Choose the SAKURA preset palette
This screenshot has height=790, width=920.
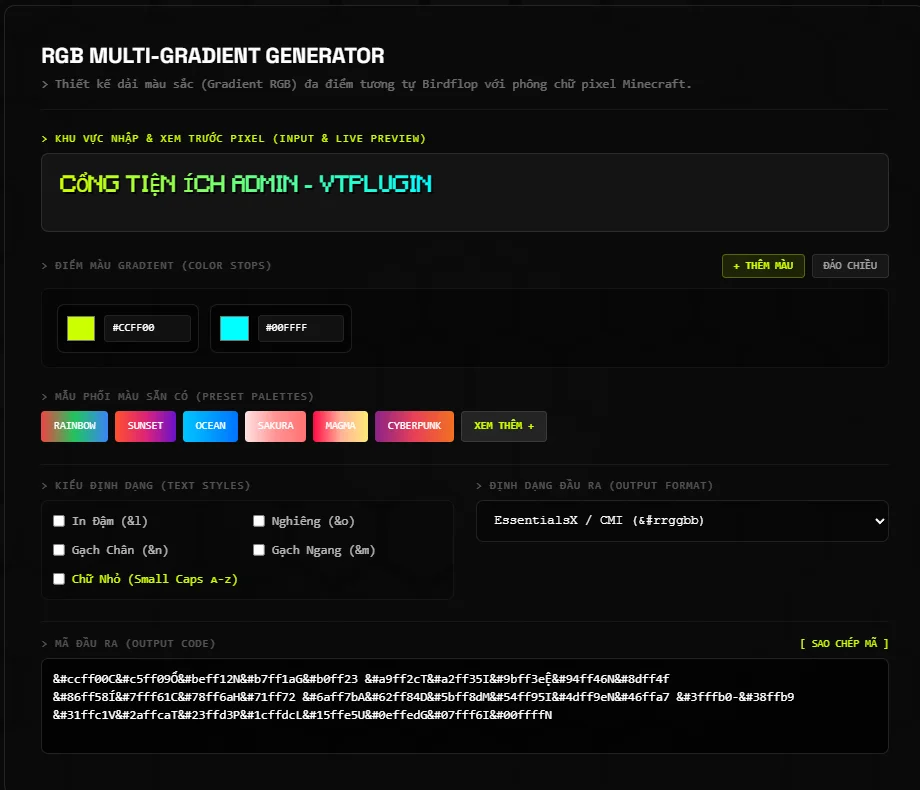coord(275,426)
